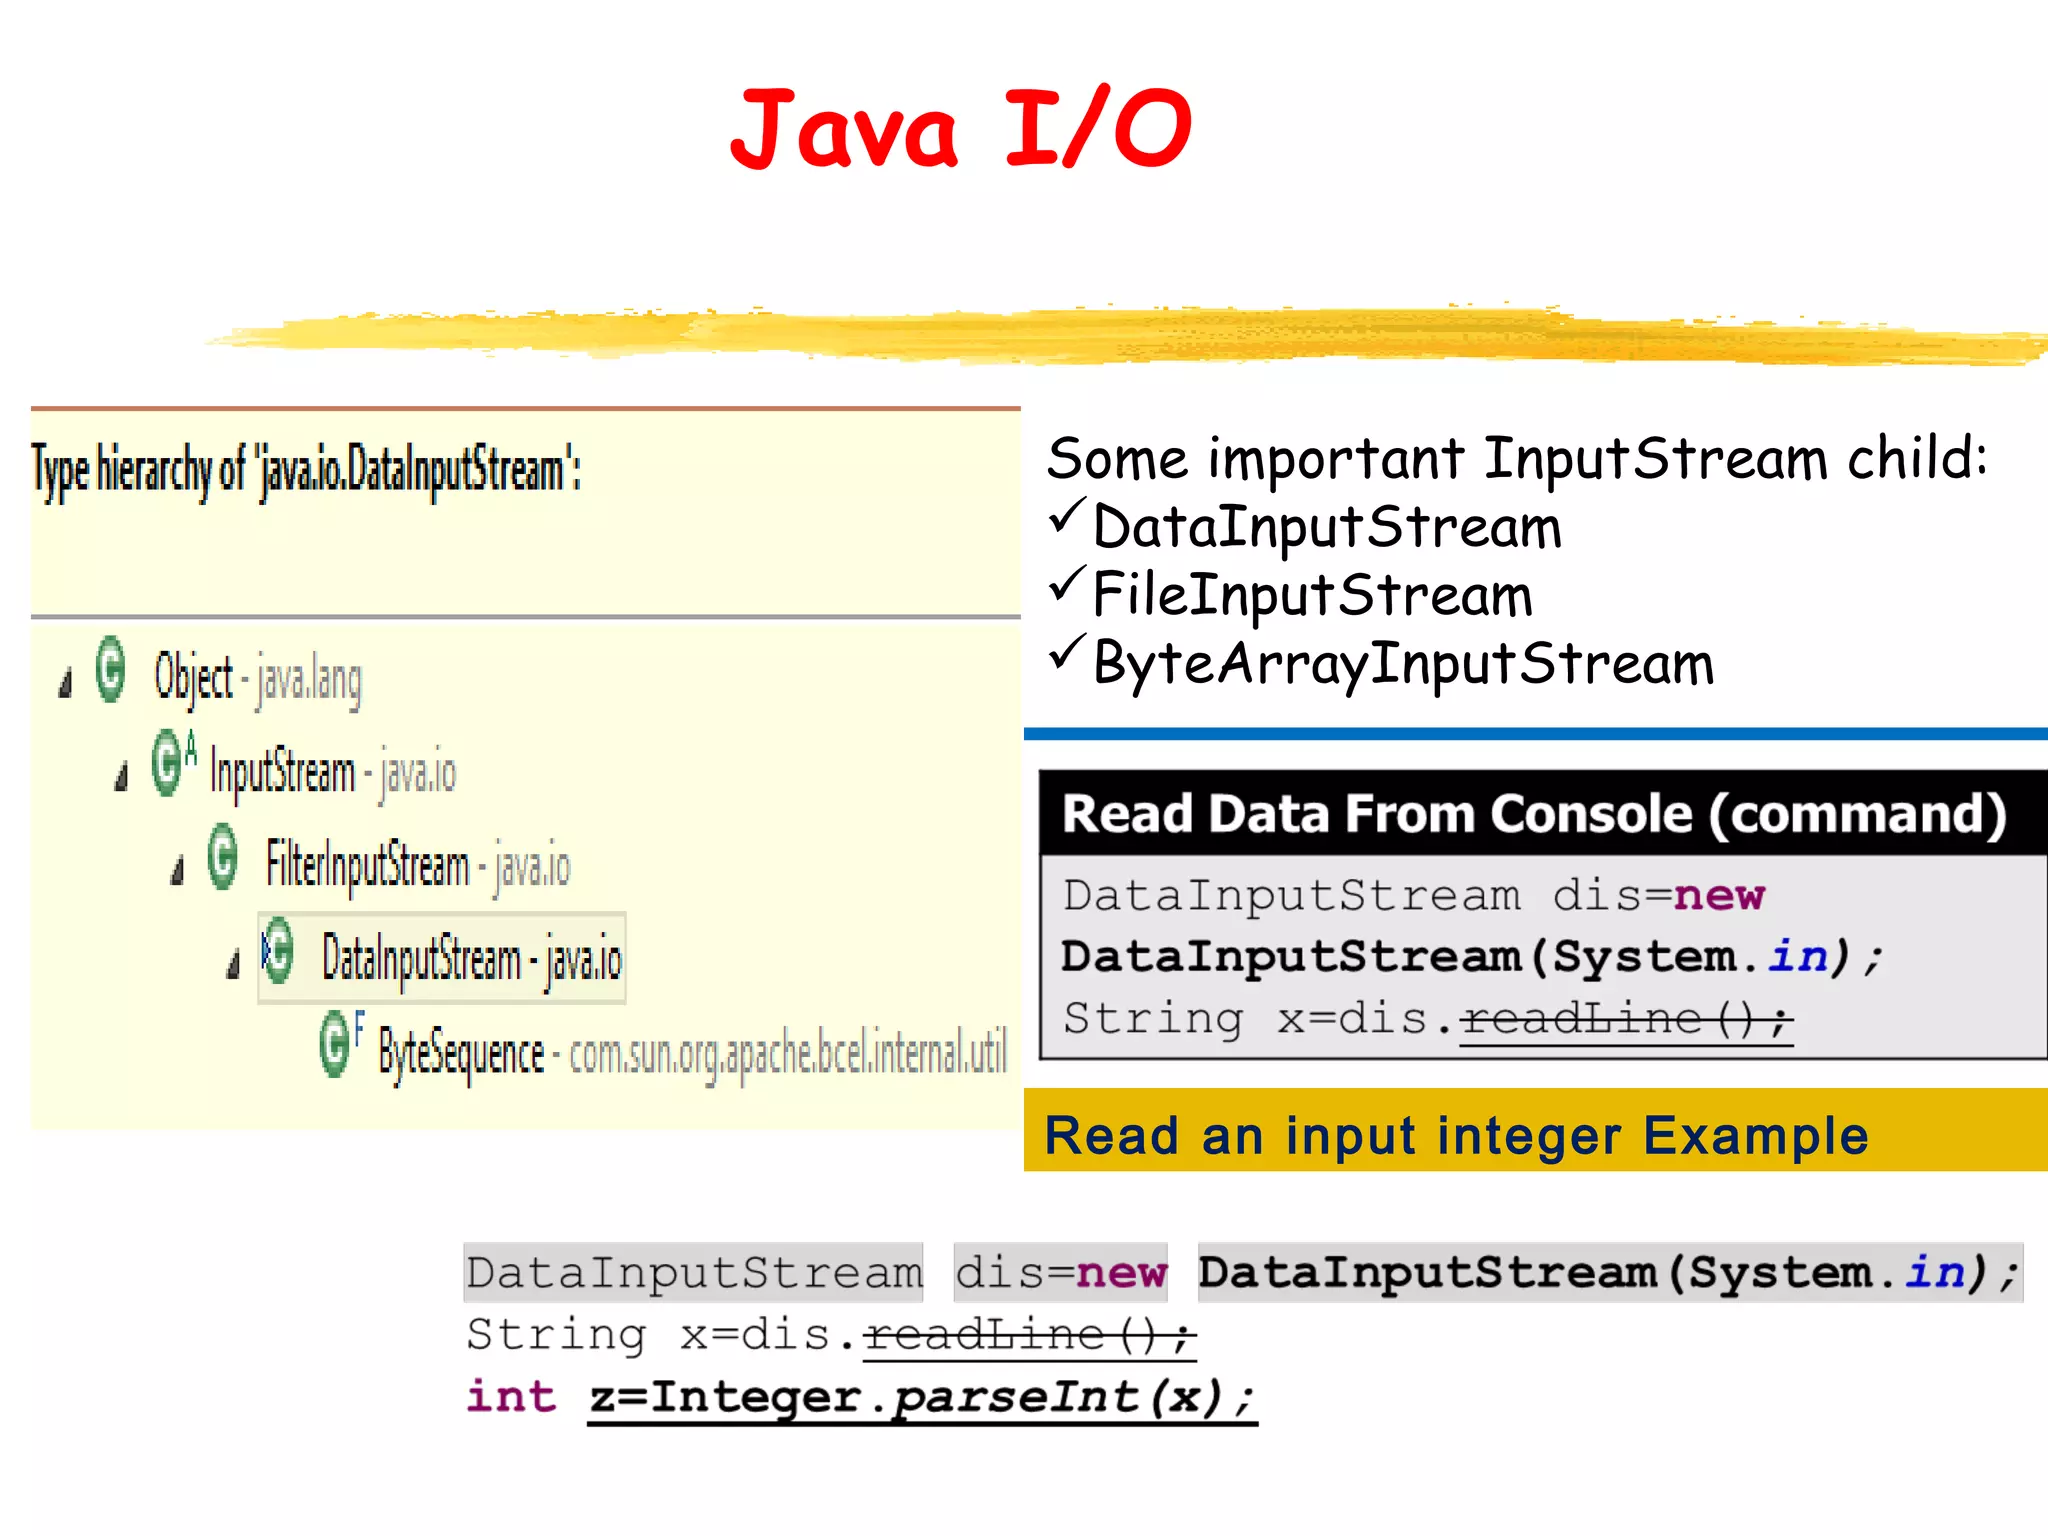Click the DataInputStream class icon
This screenshot has height=1536, width=2048.
coord(278,951)
